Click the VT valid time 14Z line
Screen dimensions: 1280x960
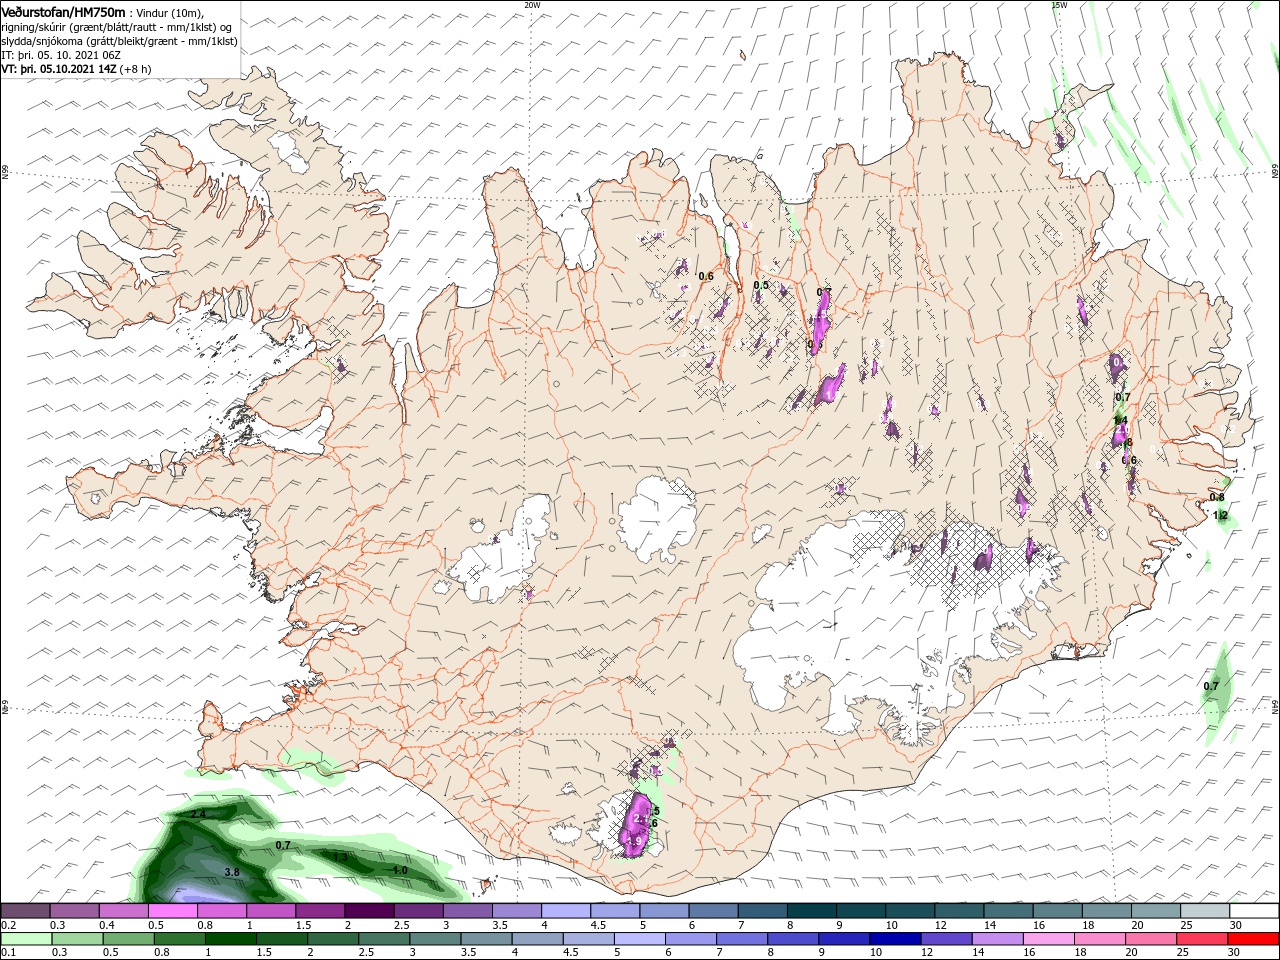pos(76,69)
